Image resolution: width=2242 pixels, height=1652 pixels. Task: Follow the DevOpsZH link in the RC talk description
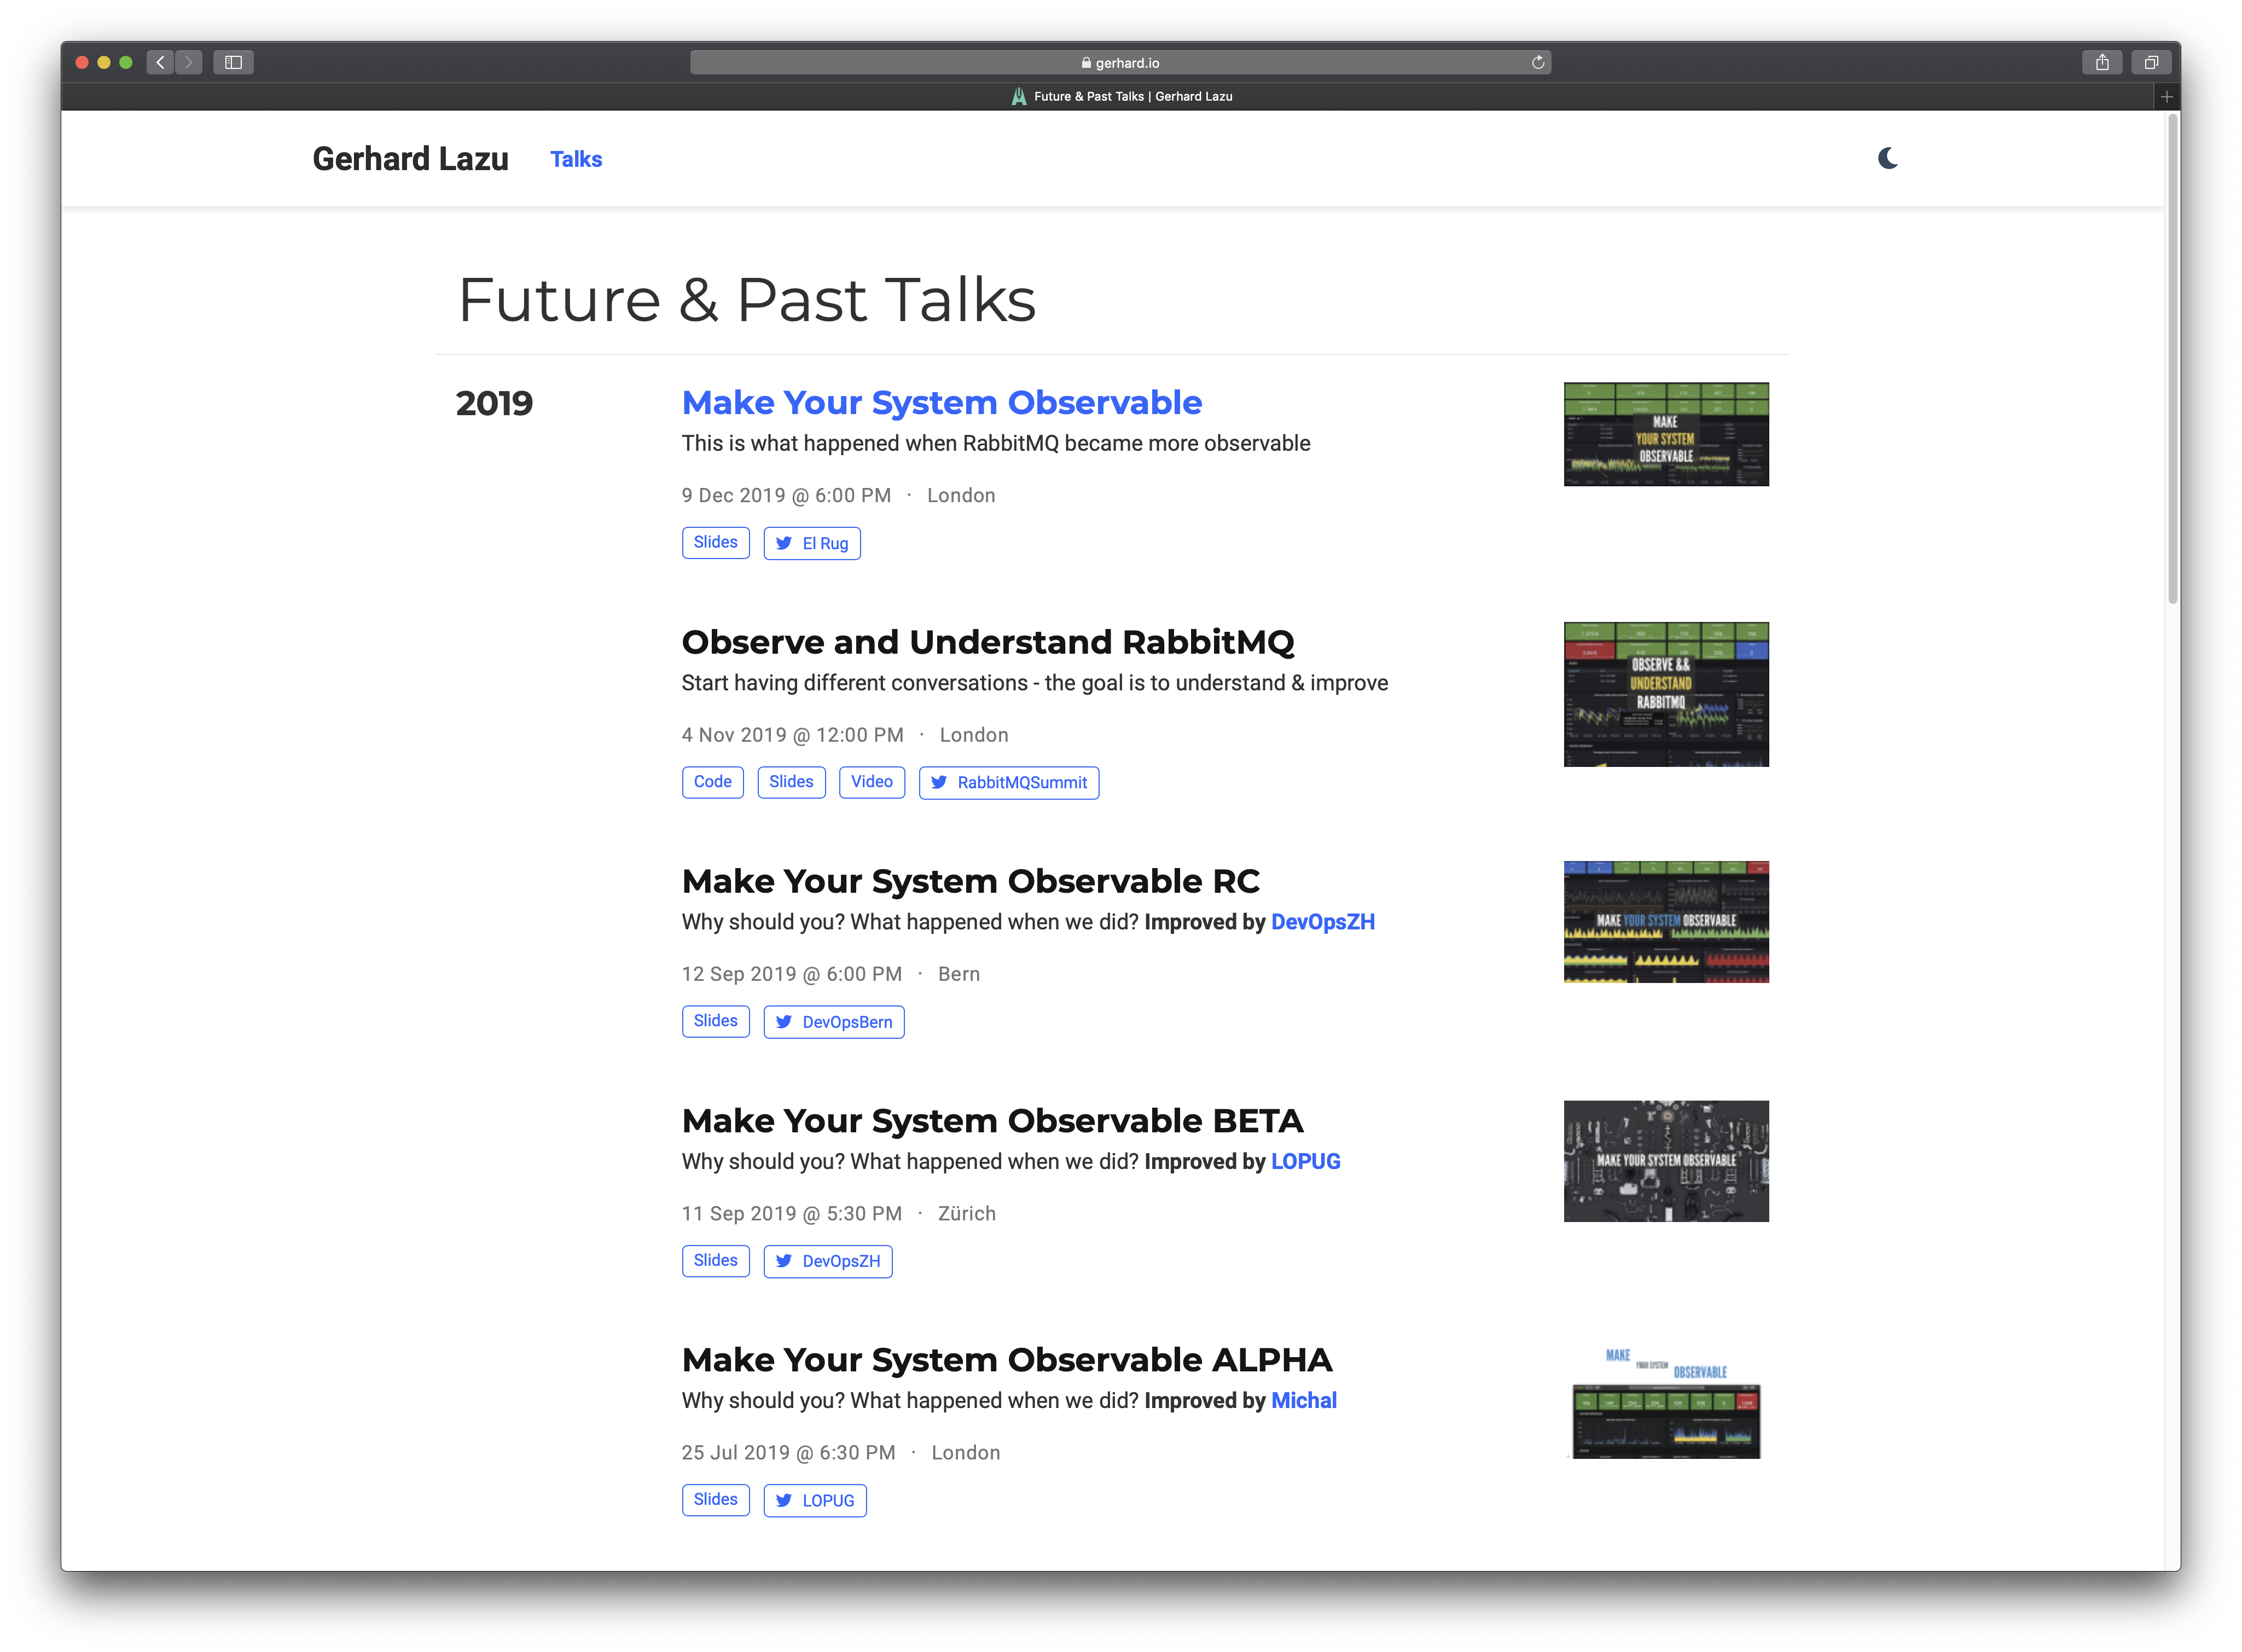1322,922
